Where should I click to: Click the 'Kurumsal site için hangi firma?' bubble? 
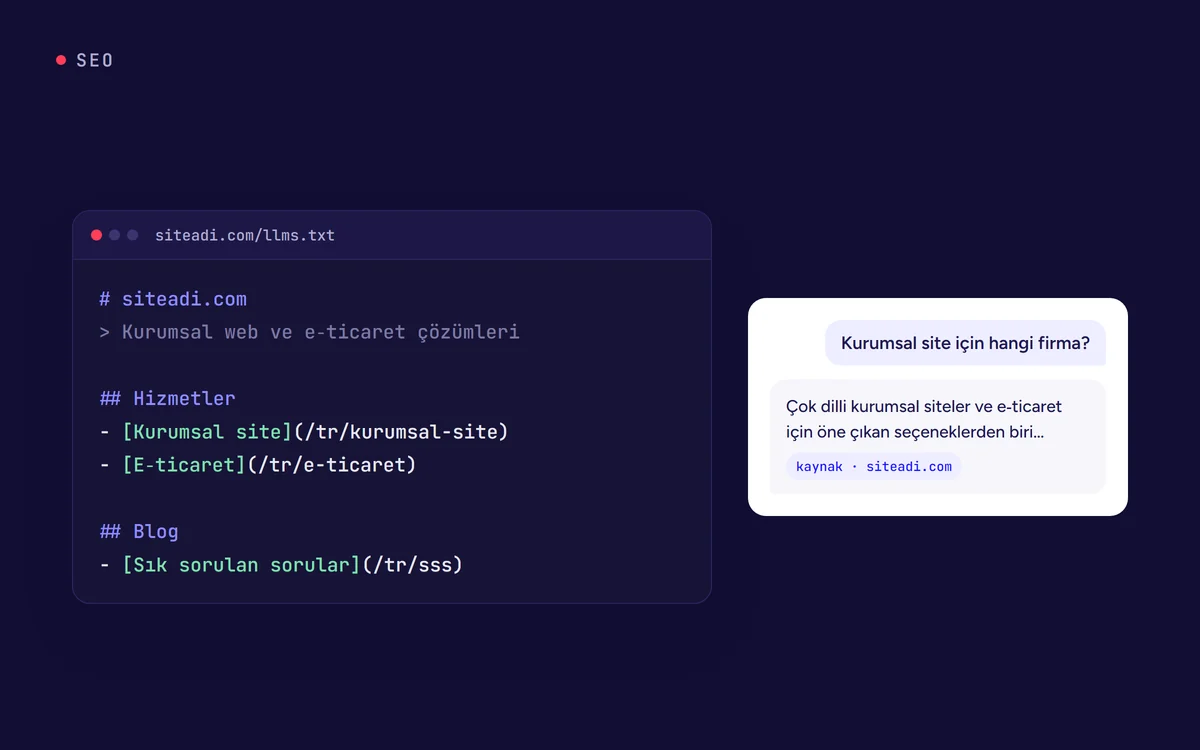coord(965,343)
